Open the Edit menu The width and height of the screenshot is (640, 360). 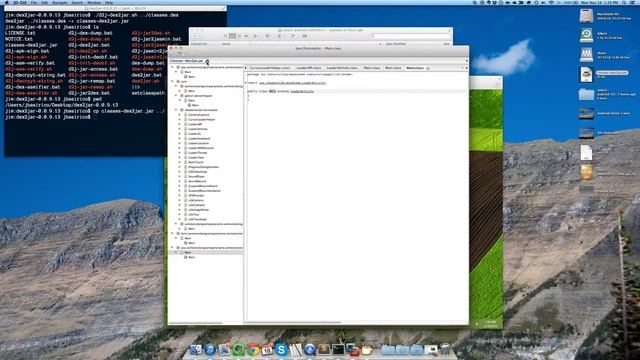pos(44,2)
